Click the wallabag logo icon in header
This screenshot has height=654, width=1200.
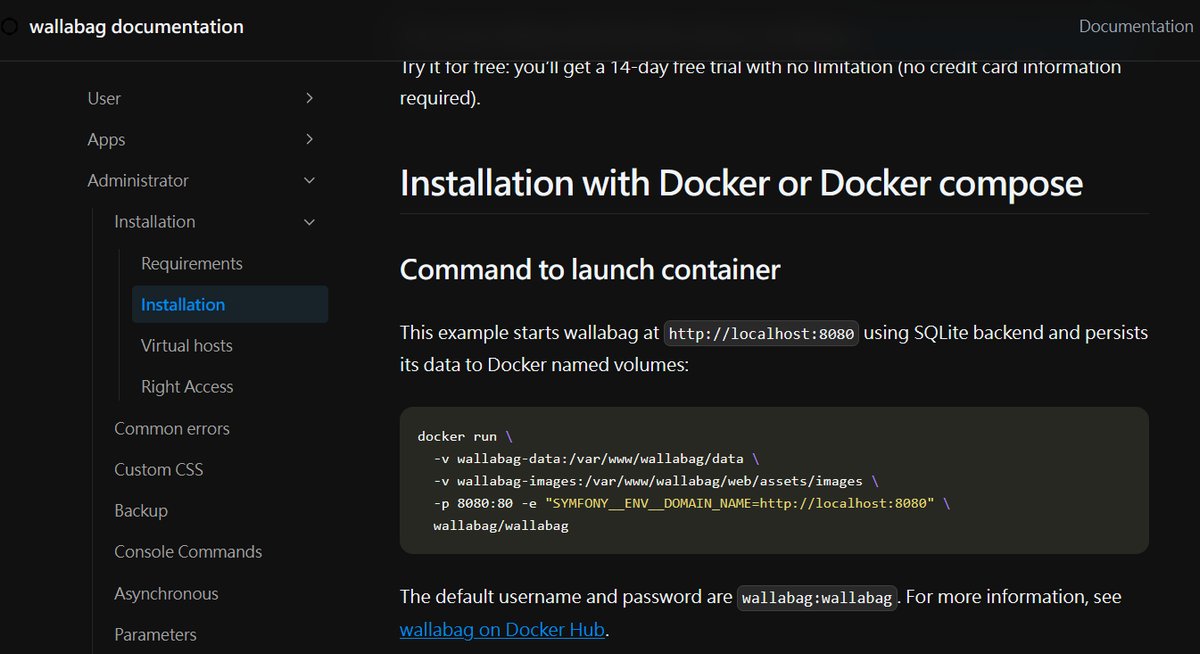[9, 27]
